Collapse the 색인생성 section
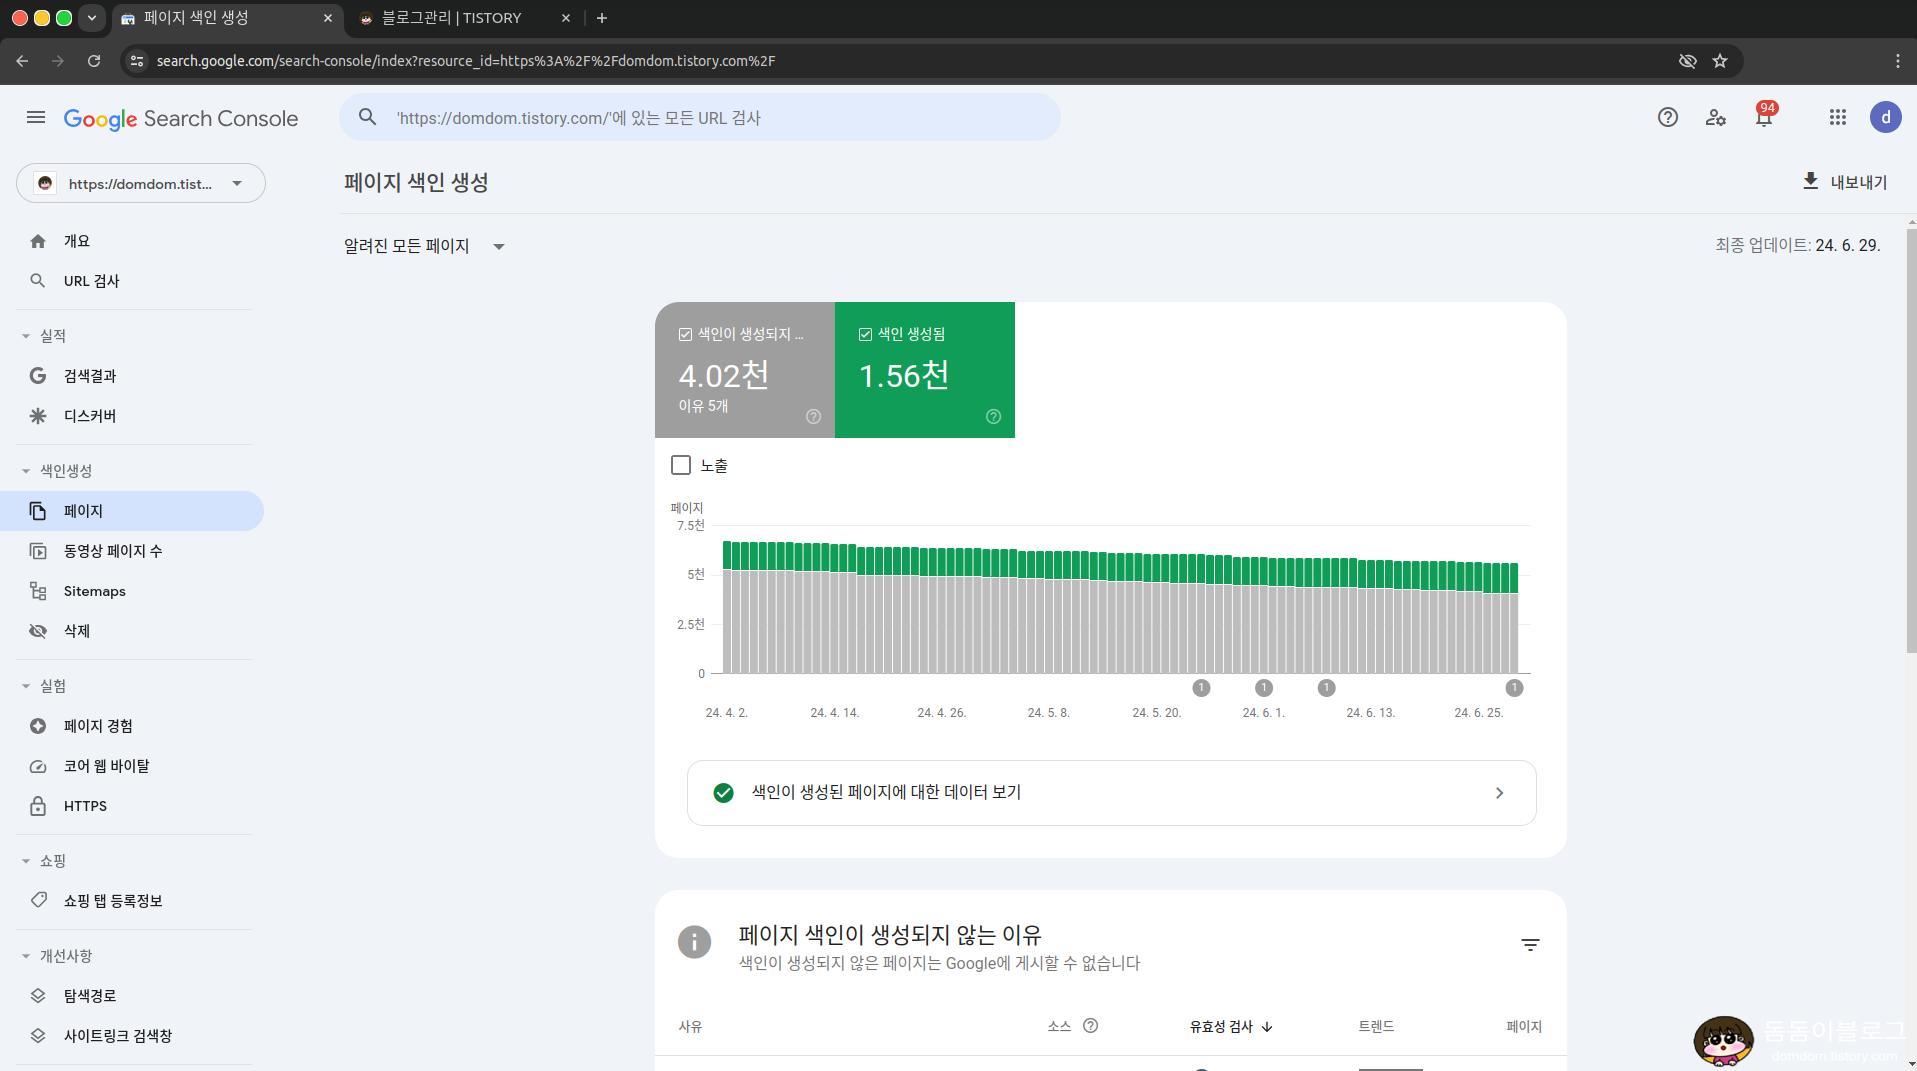The image size is (1917, 1071). tap(26, 471)
